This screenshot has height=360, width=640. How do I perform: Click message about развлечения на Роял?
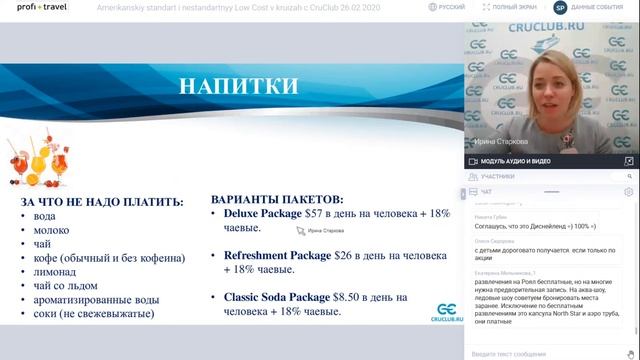click(547, 302)
